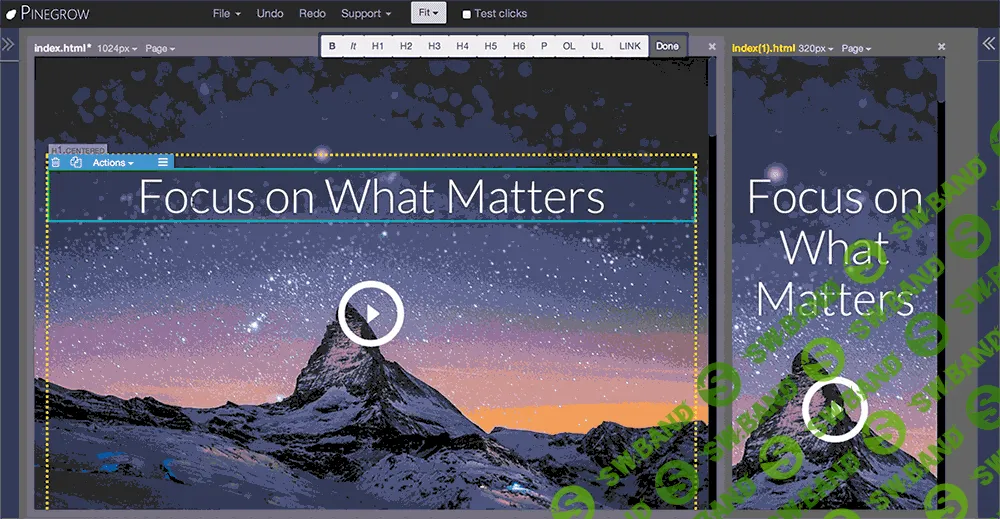Close the index.html page view
The height and width of the screenshot is (519, 1000).
click(x=712, y=47)
